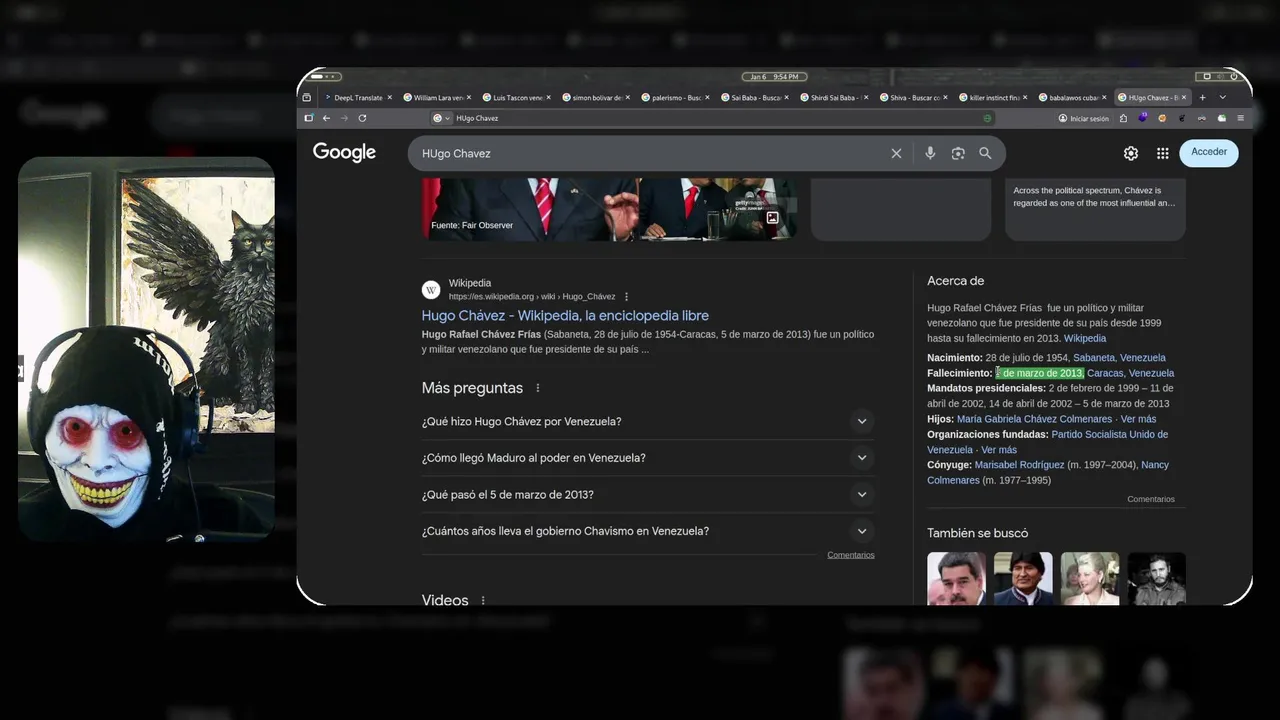Screen dimensions: 1280x720
Task: Close the DeepL Translate tab
Action: (390, 98)
